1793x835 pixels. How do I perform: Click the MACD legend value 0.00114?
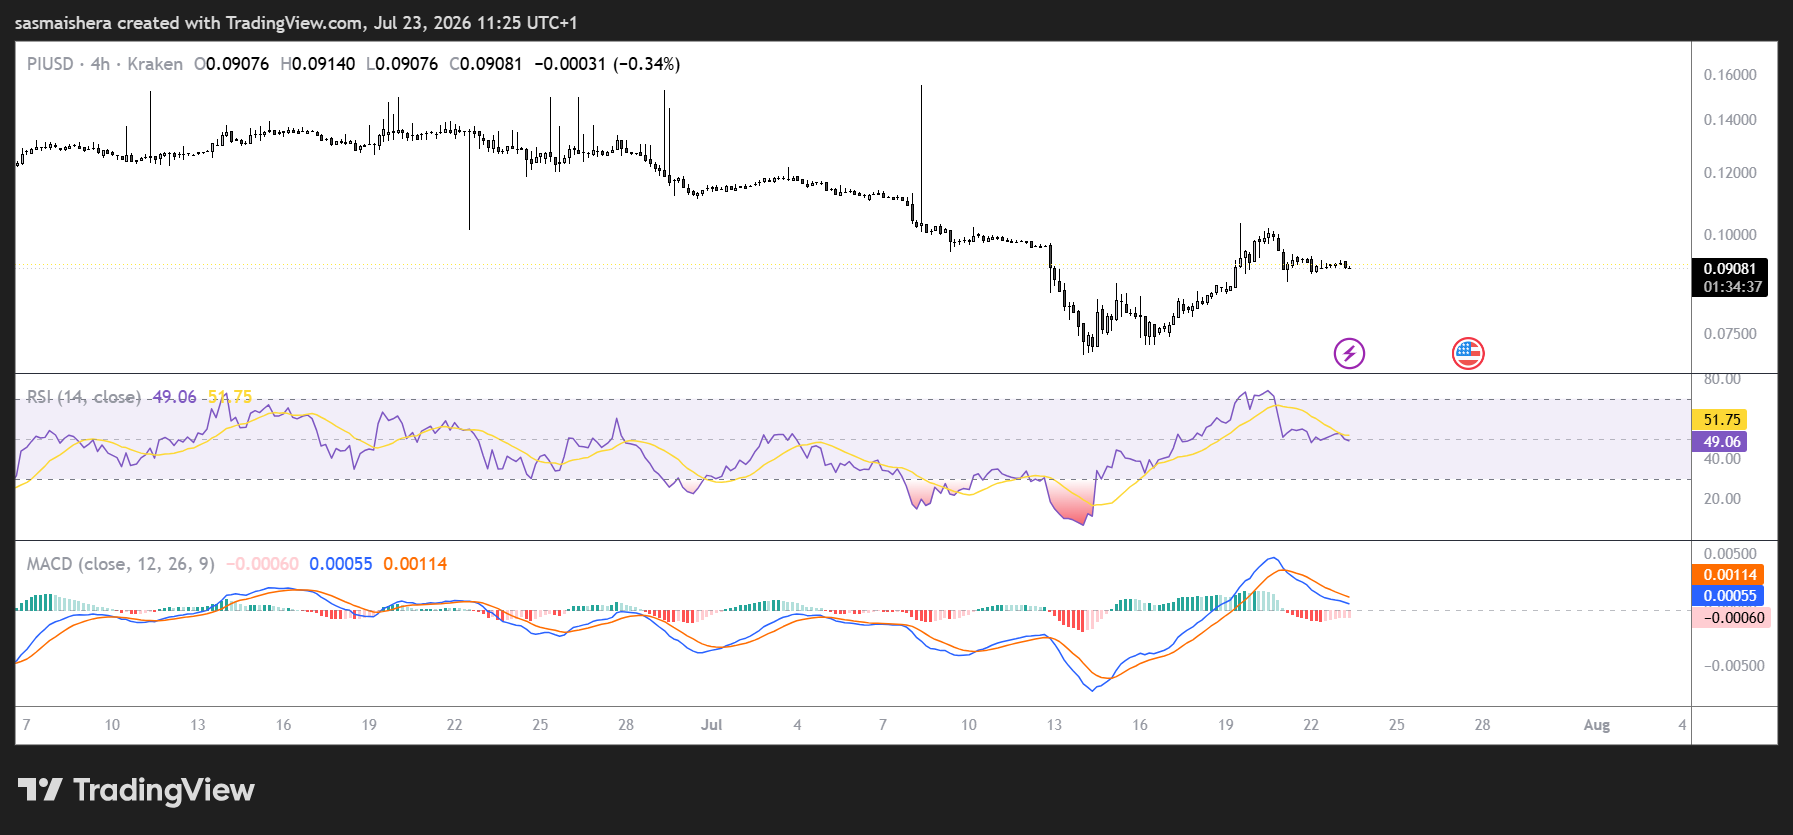coord(415,564)
